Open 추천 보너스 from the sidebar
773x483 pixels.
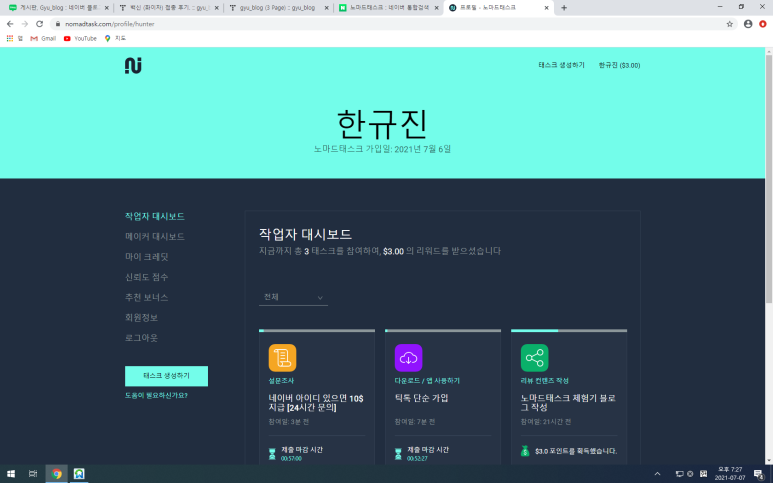click(x=146, y=297)
